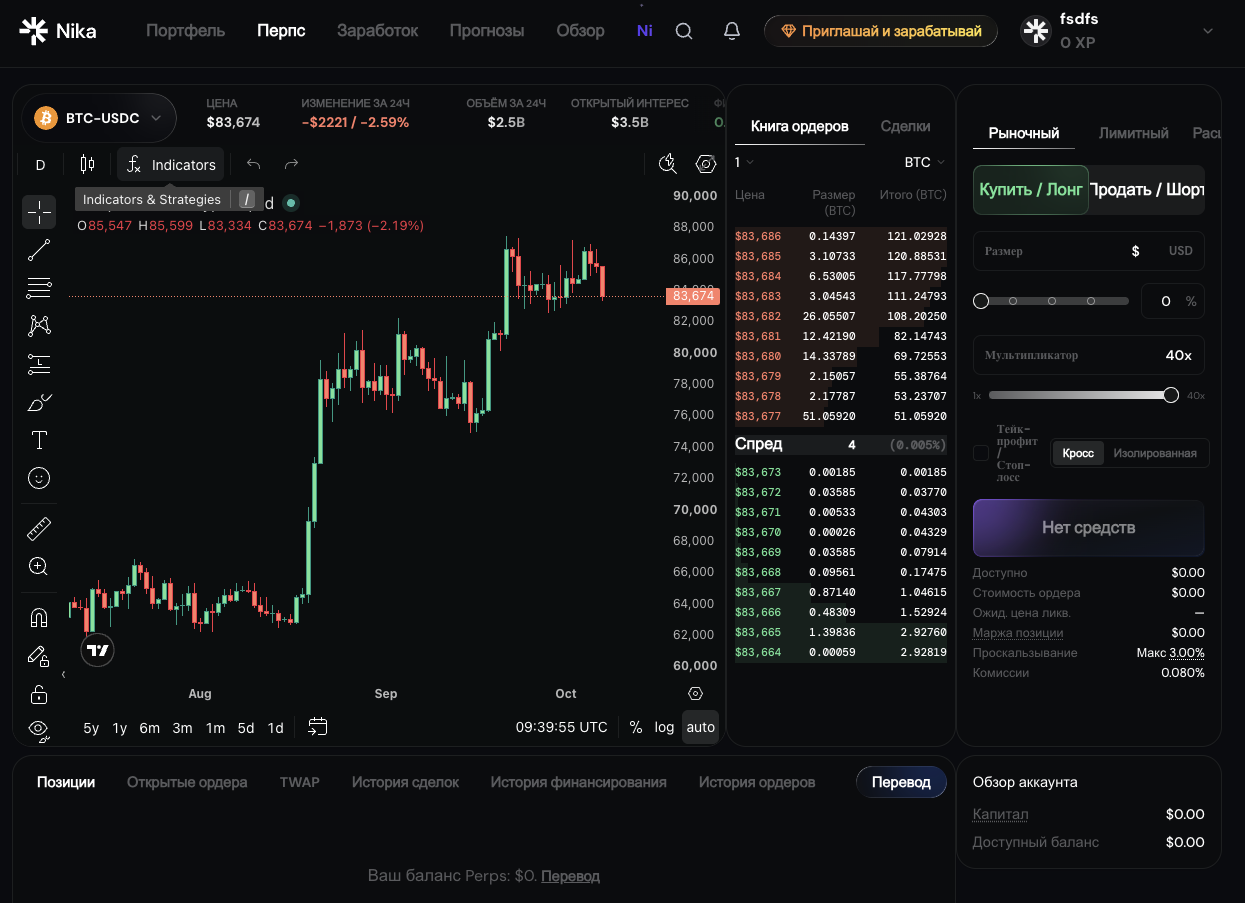Select the ruler measure tool
Viewport: 1245px width, 903px height.
pos(39,528)
